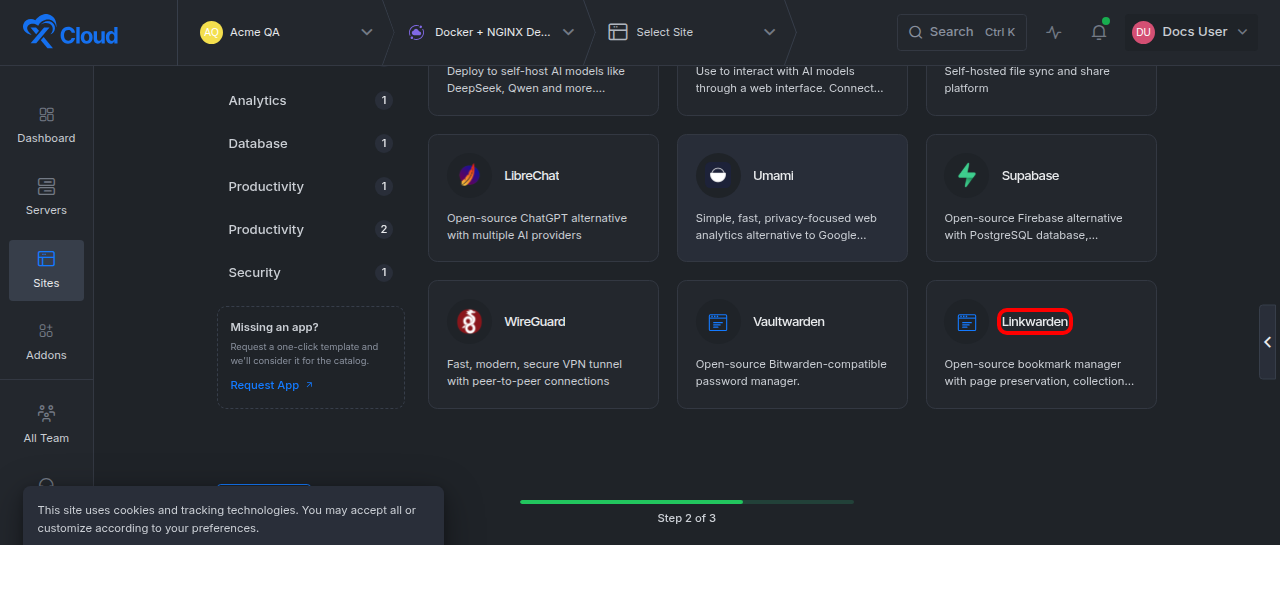Open the notifications bell
The width and height of the screenshot is (1280, 609).
1099,32
